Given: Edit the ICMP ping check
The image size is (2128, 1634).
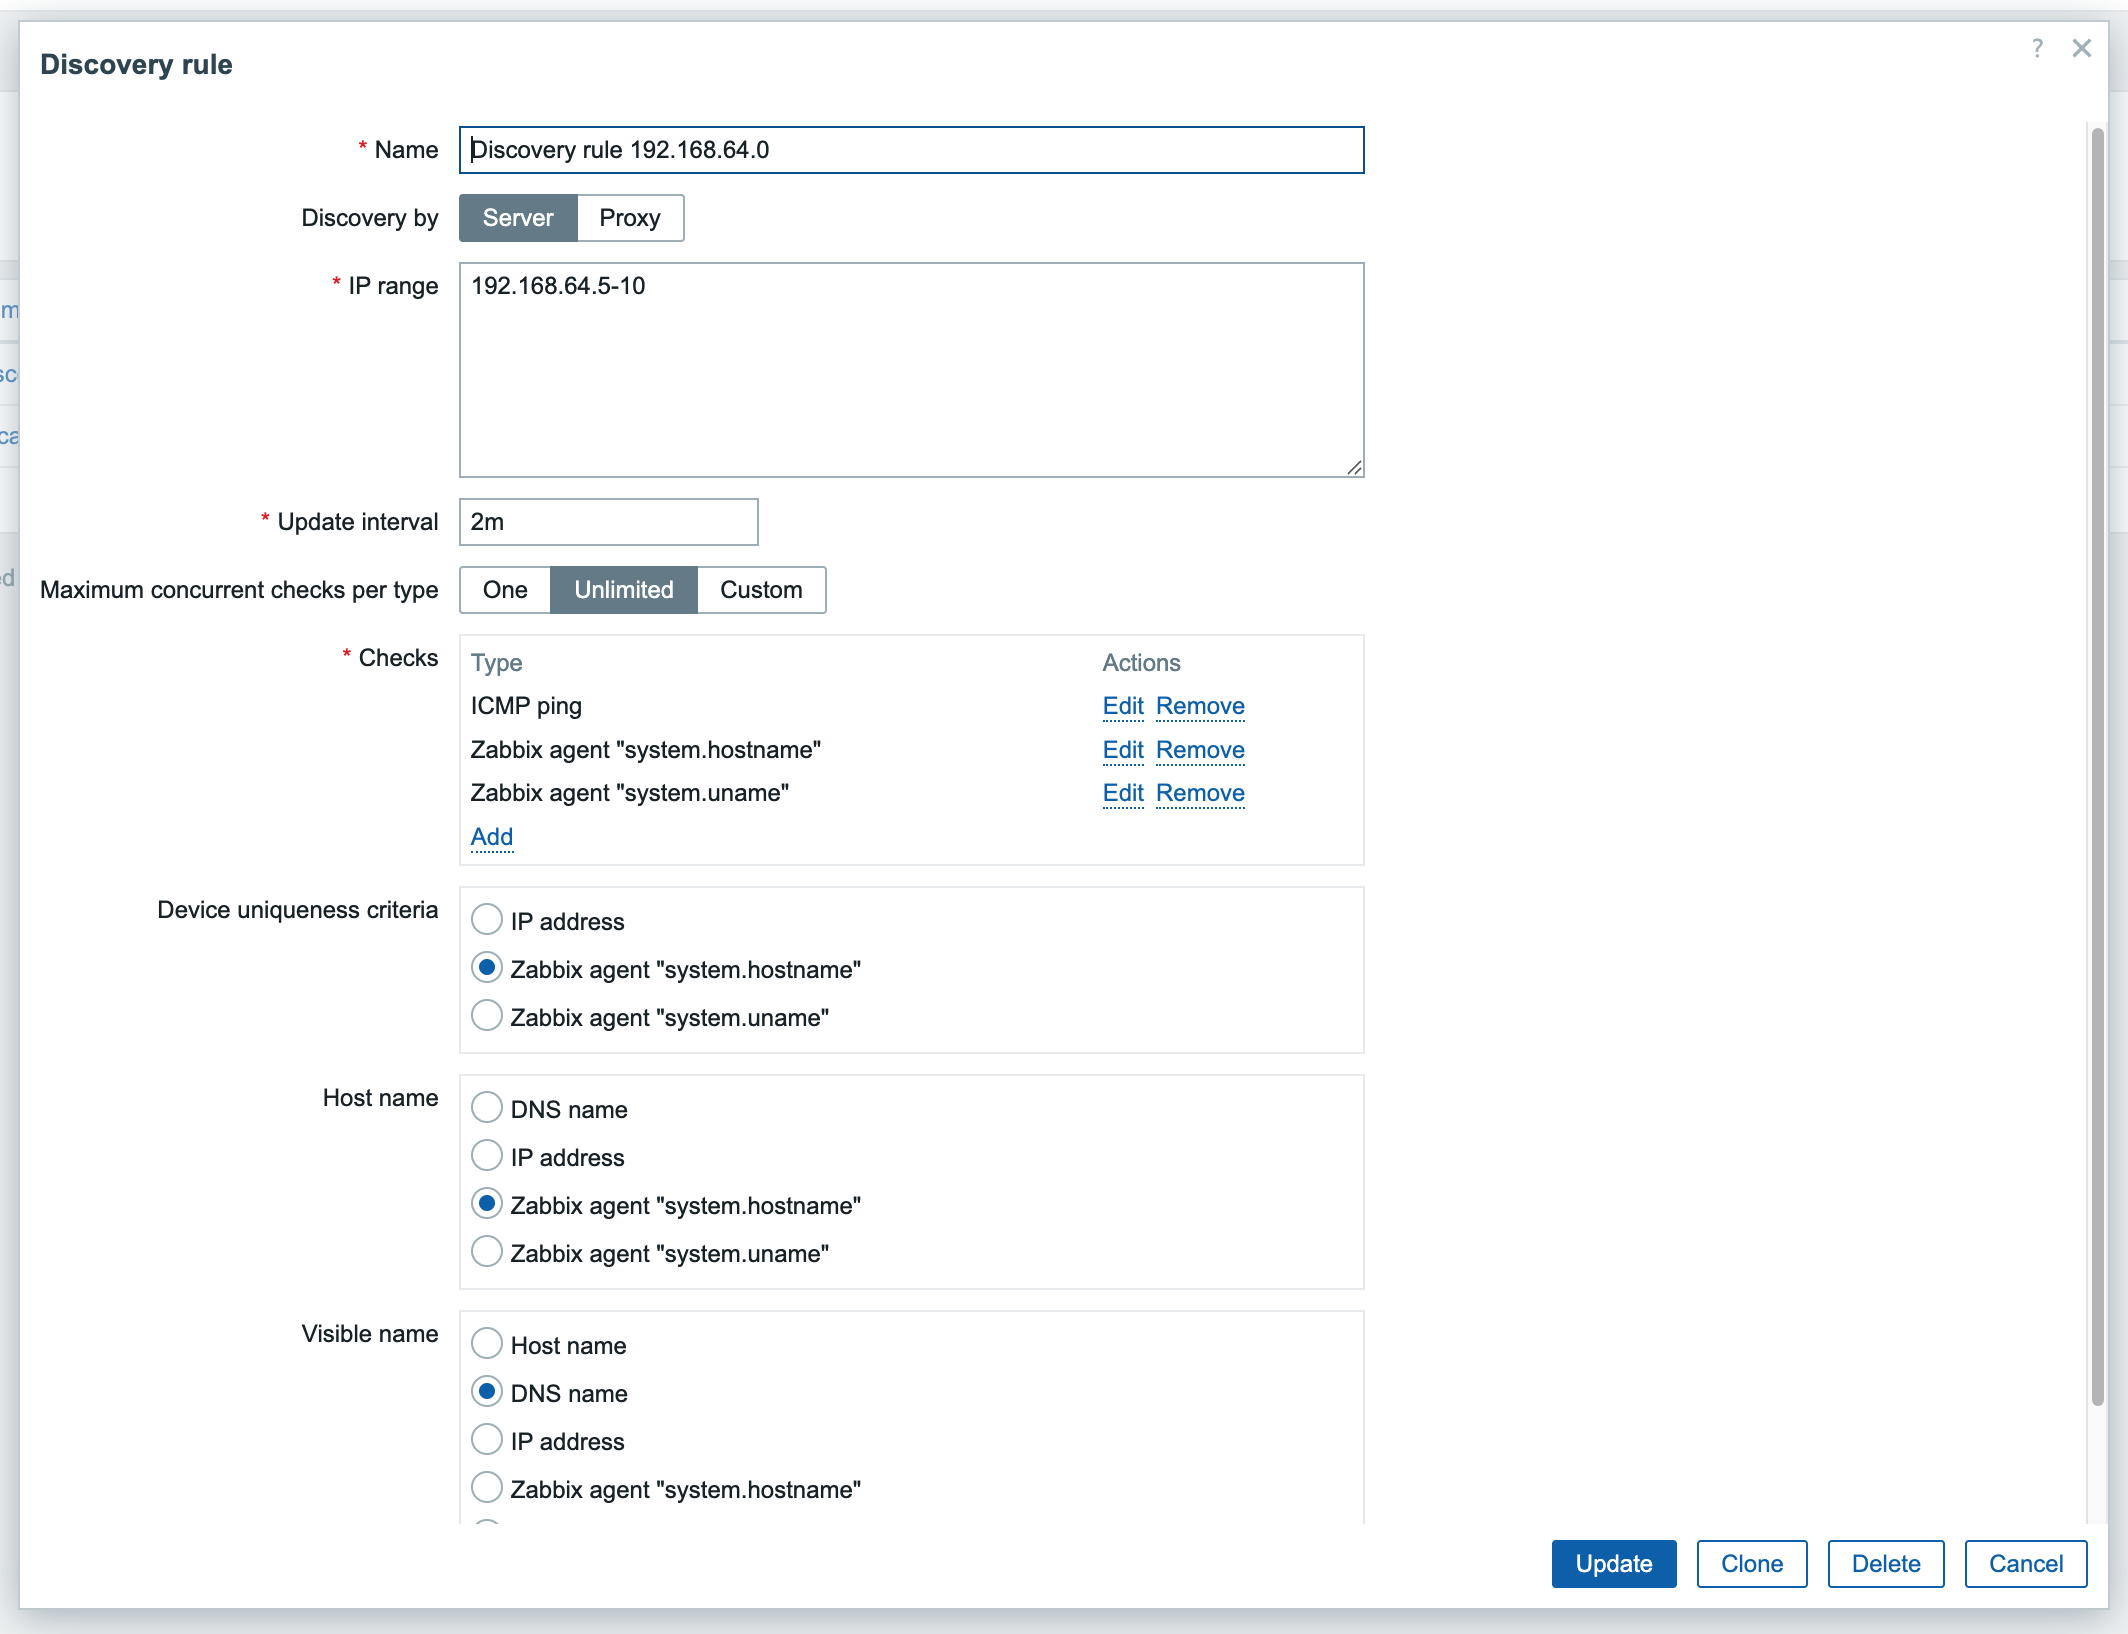Looking at the screenshot, I should (x=1122, y=706).
